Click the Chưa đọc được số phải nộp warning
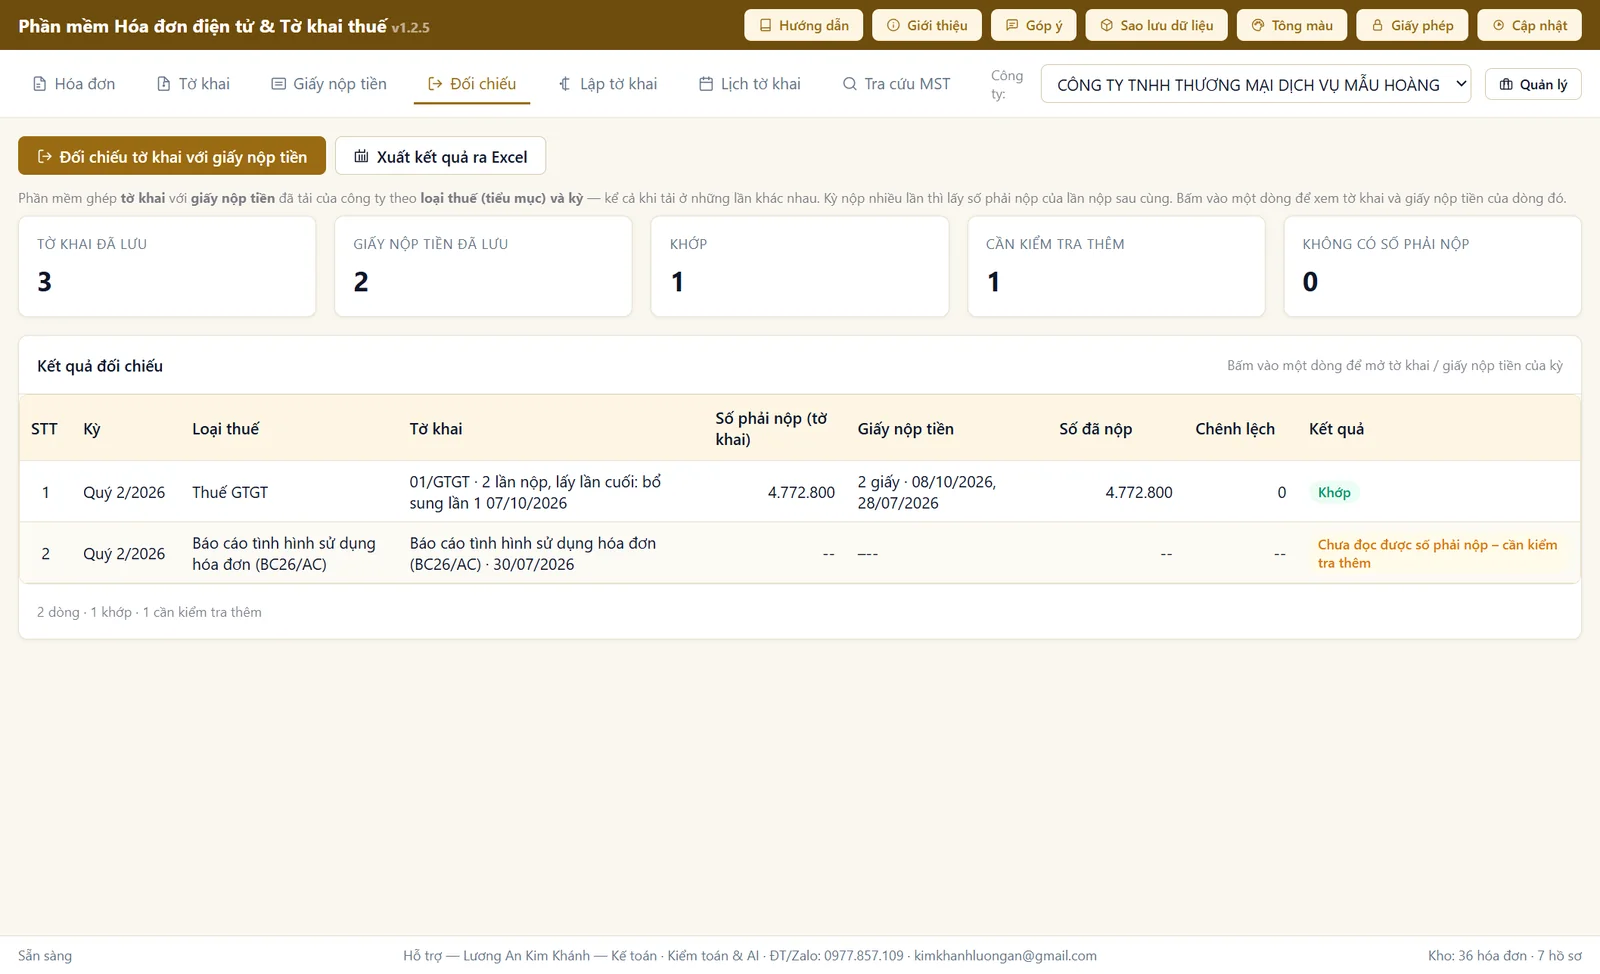1600x974 pixels. (x=1437, y=553)
